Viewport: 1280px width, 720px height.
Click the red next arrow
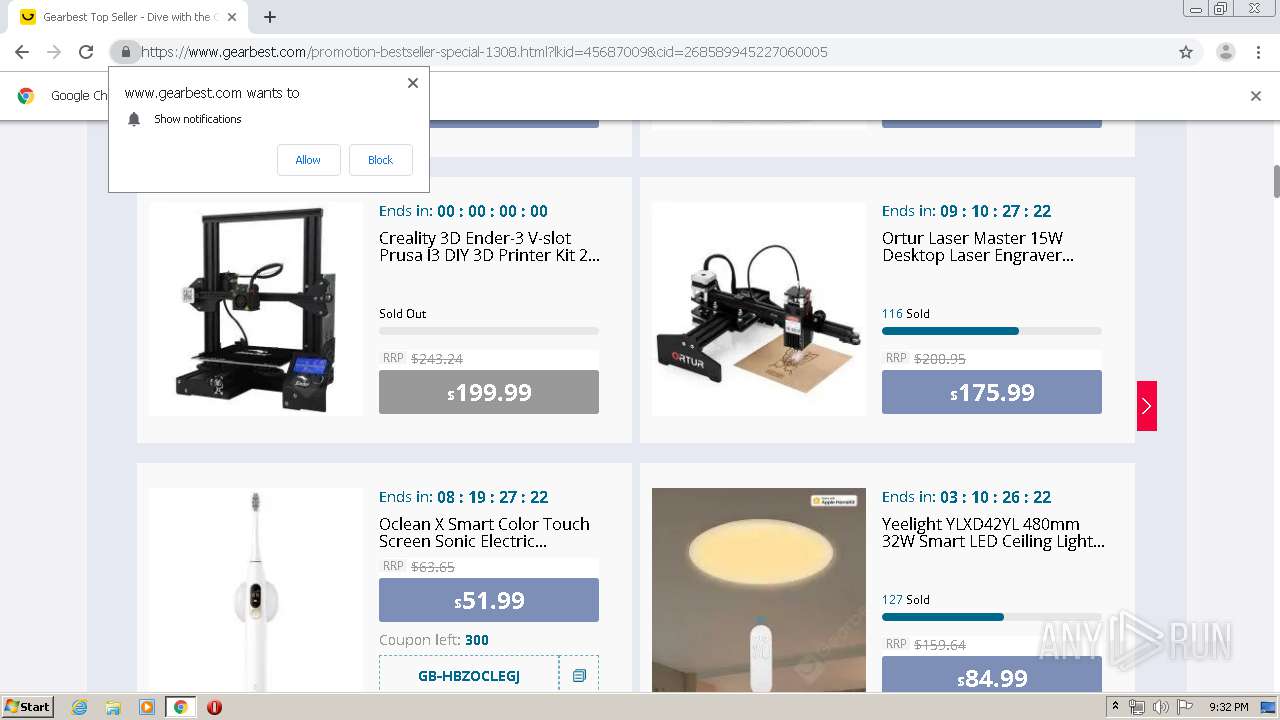1146,406
